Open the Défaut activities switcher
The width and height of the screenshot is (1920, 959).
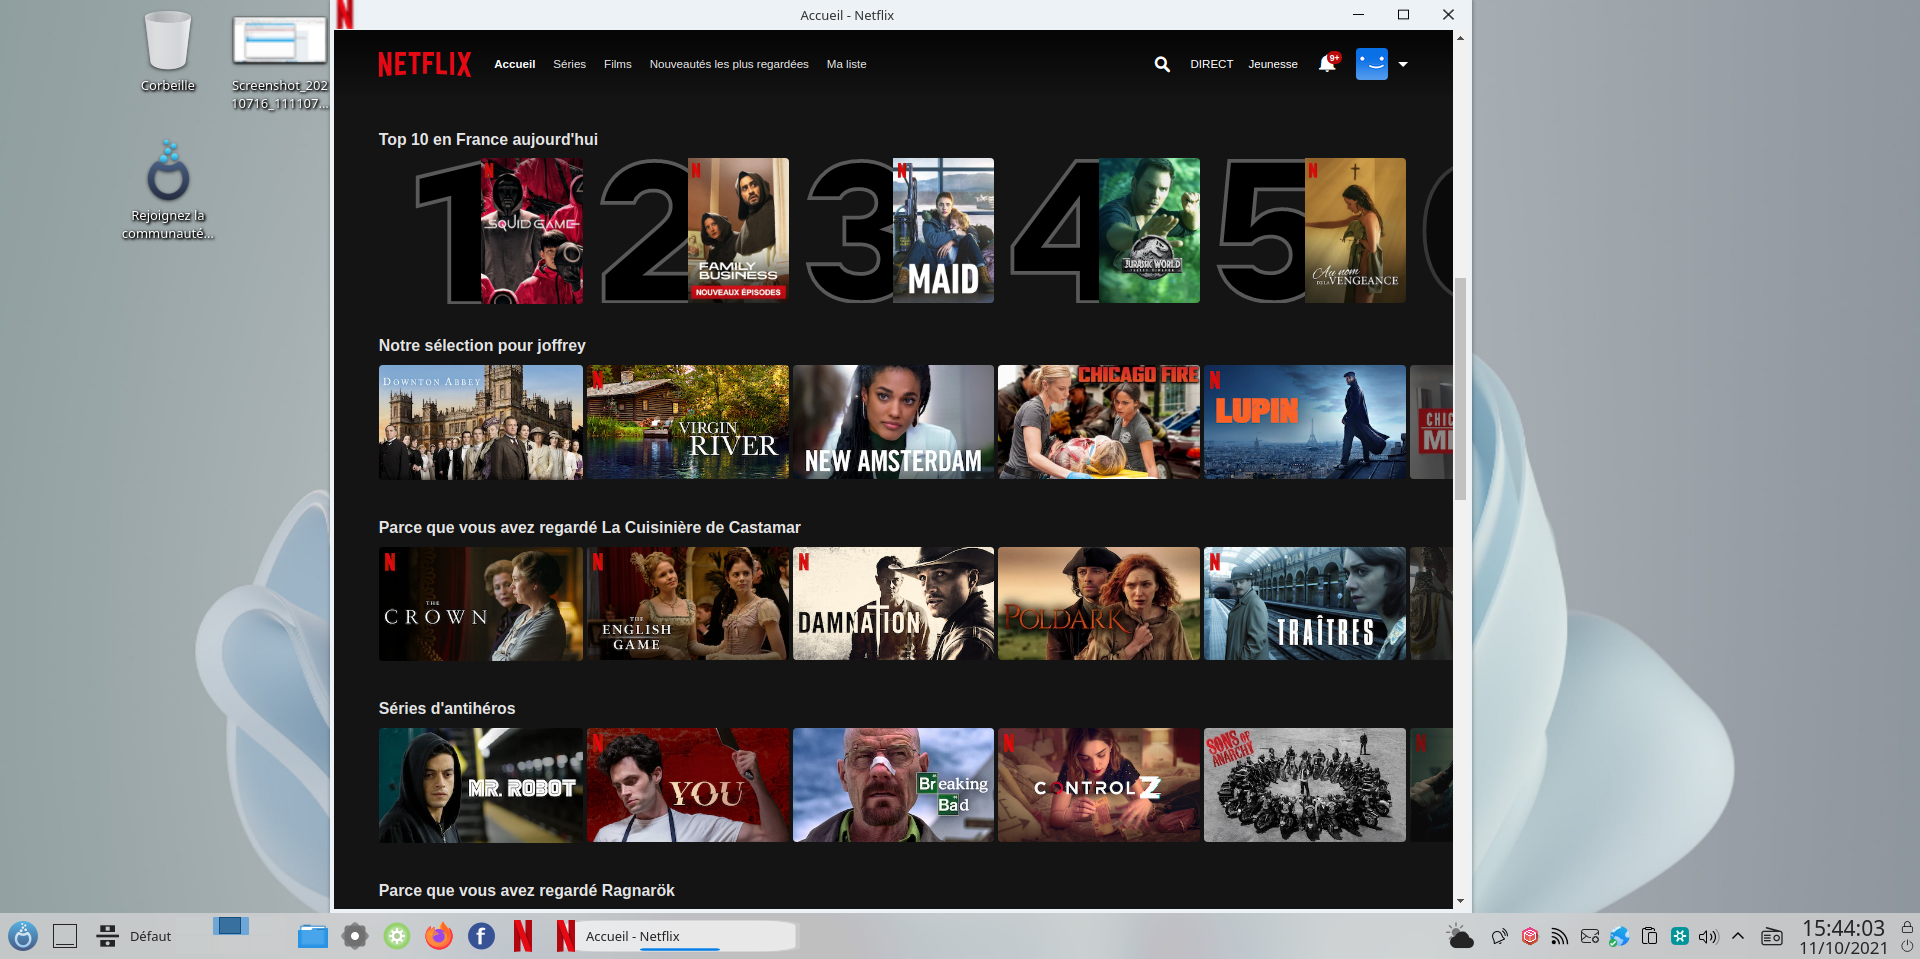click(134, 936)
